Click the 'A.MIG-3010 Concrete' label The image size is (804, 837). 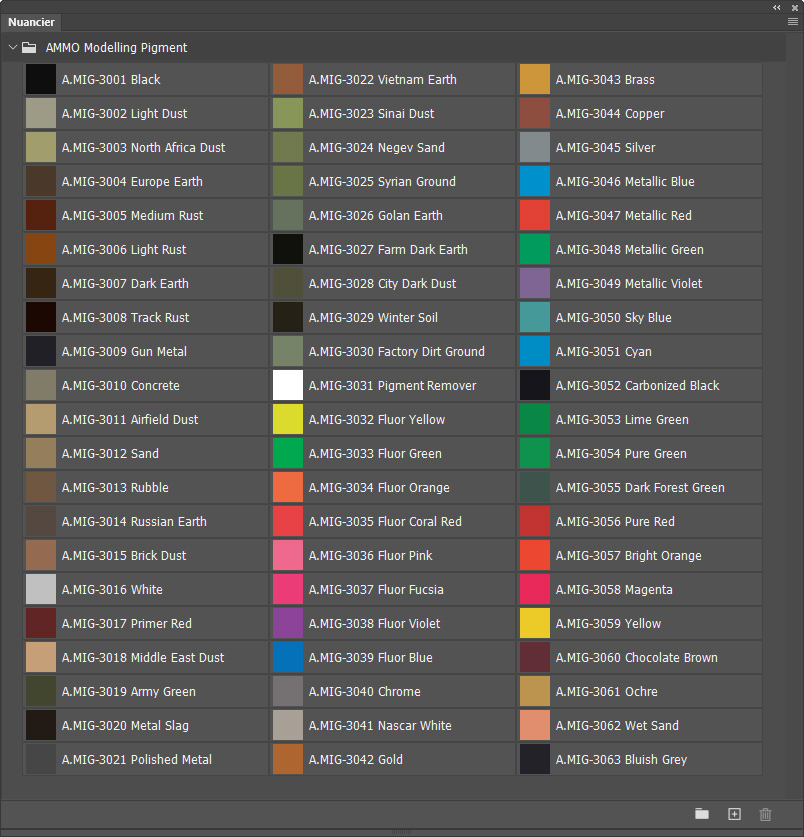point(120,385)
